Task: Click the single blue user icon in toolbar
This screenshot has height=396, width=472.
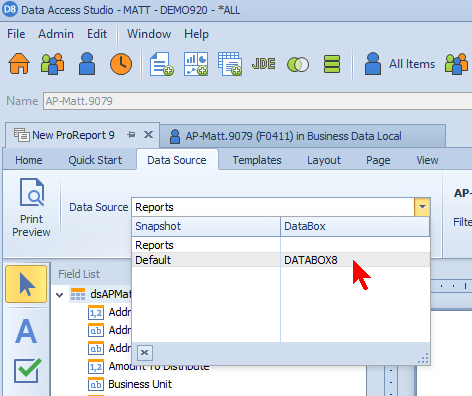Action: point(87,64)
